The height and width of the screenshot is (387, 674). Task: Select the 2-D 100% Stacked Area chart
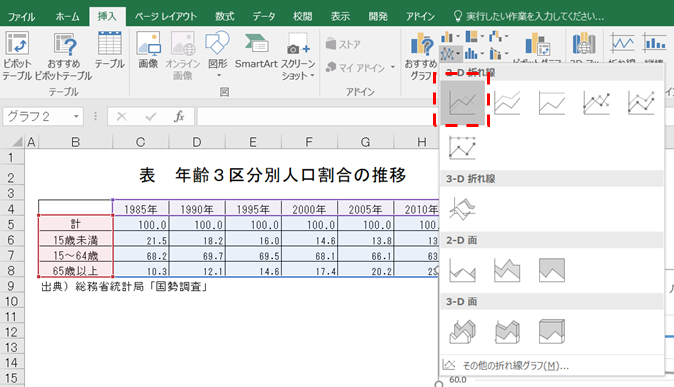(551, 270)
